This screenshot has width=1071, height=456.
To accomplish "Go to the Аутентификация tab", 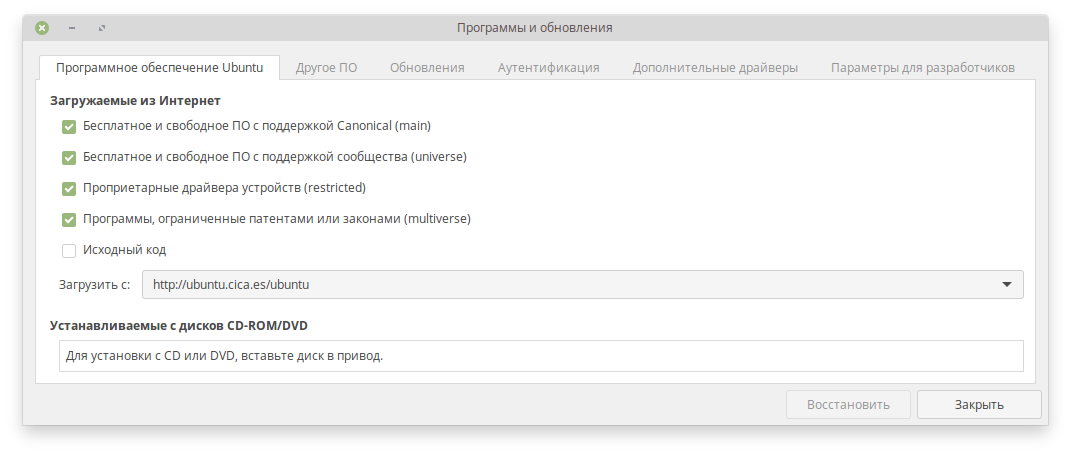I will click(548, 68).
